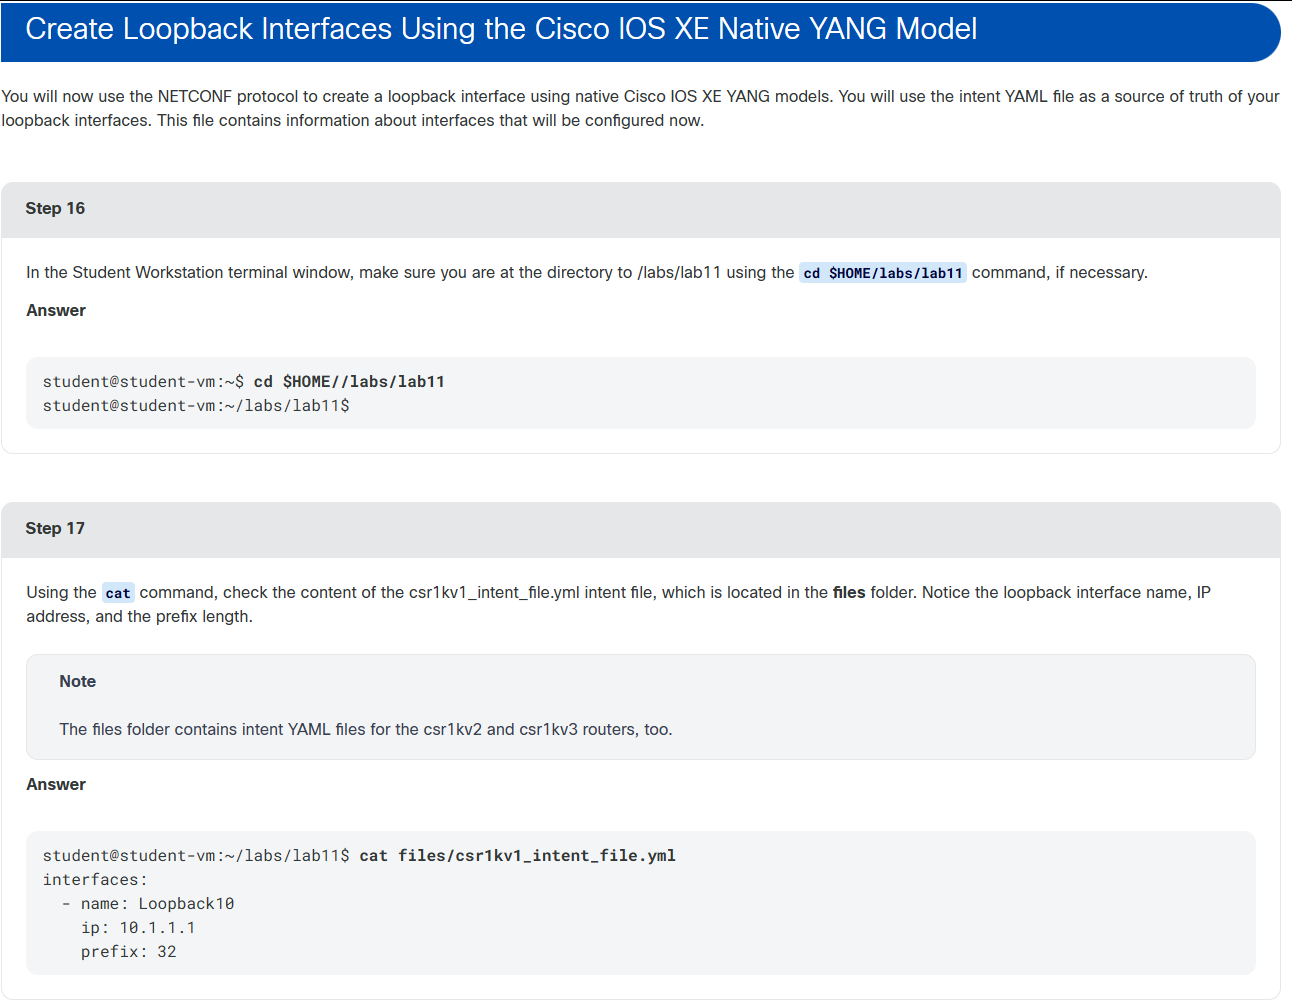This screenshot has height=1004, width=1292.
Task: Select the Step 17 header
Action: [640, 529]
